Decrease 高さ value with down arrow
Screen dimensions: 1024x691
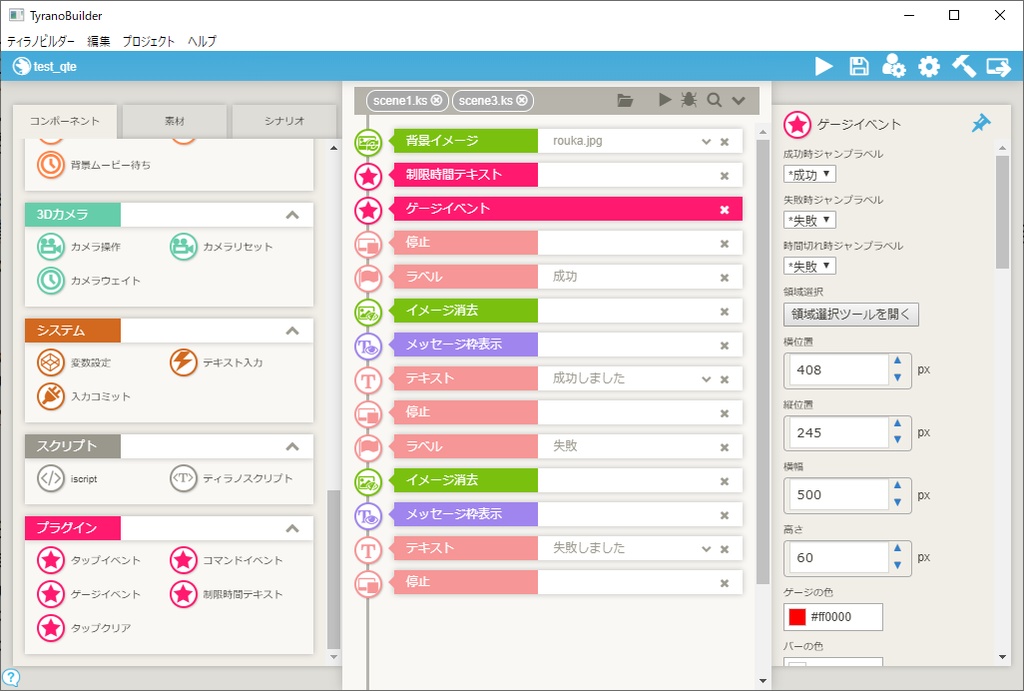[x=897, y=565]
